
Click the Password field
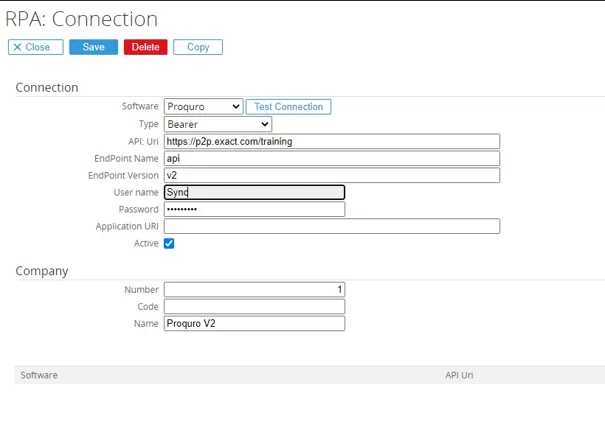(255, 209)
